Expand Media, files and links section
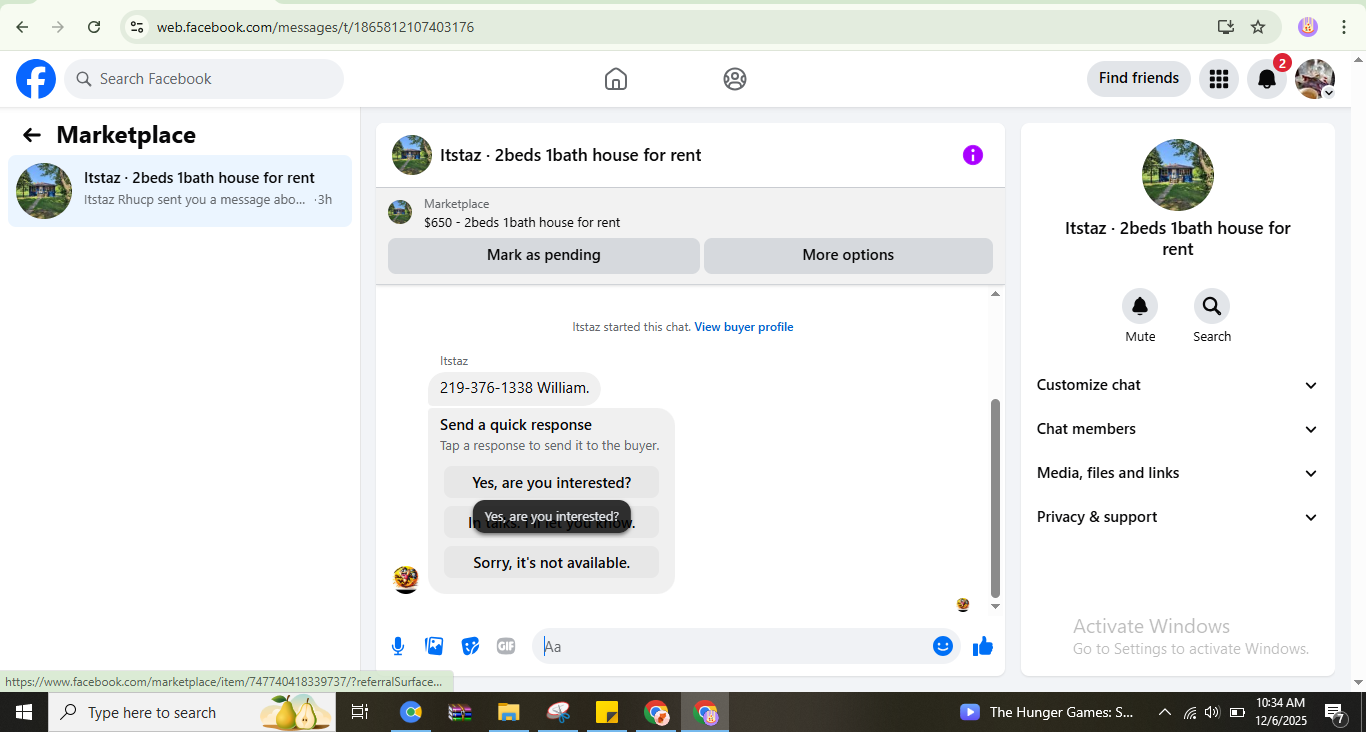 [x=1177, y=473]
